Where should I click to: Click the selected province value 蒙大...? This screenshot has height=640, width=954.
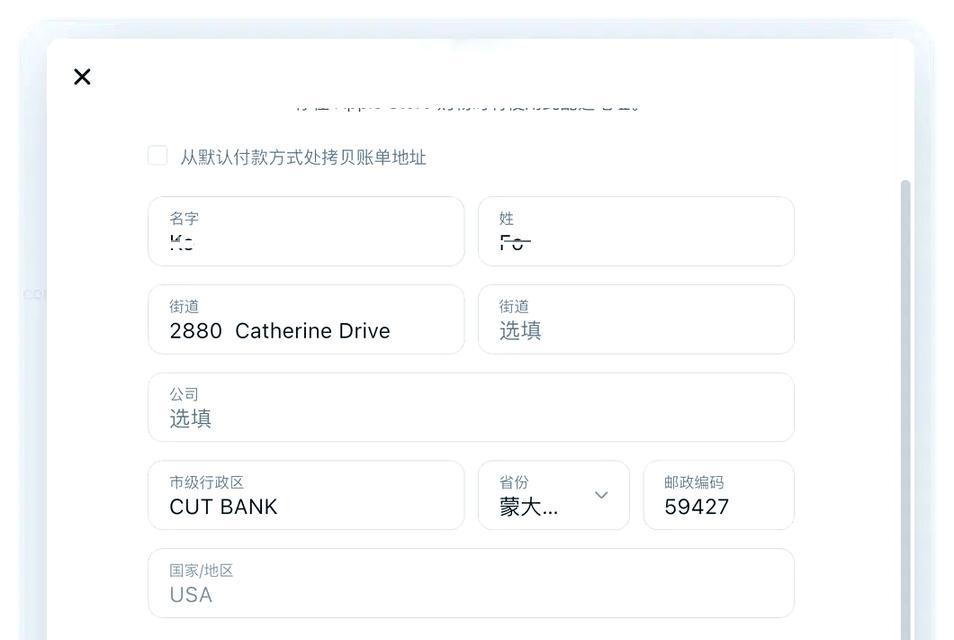coord(528,507)
